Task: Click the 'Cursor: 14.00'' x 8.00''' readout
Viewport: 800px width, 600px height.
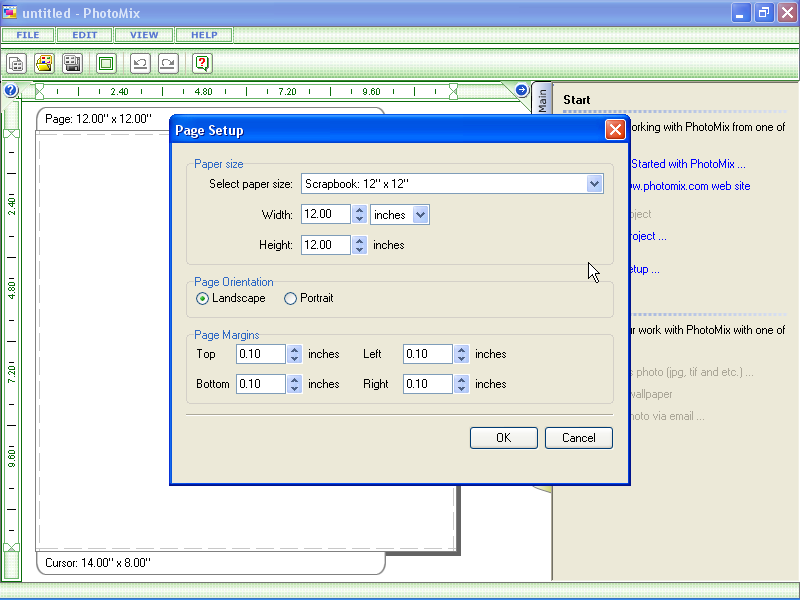Action: (98, 563)
